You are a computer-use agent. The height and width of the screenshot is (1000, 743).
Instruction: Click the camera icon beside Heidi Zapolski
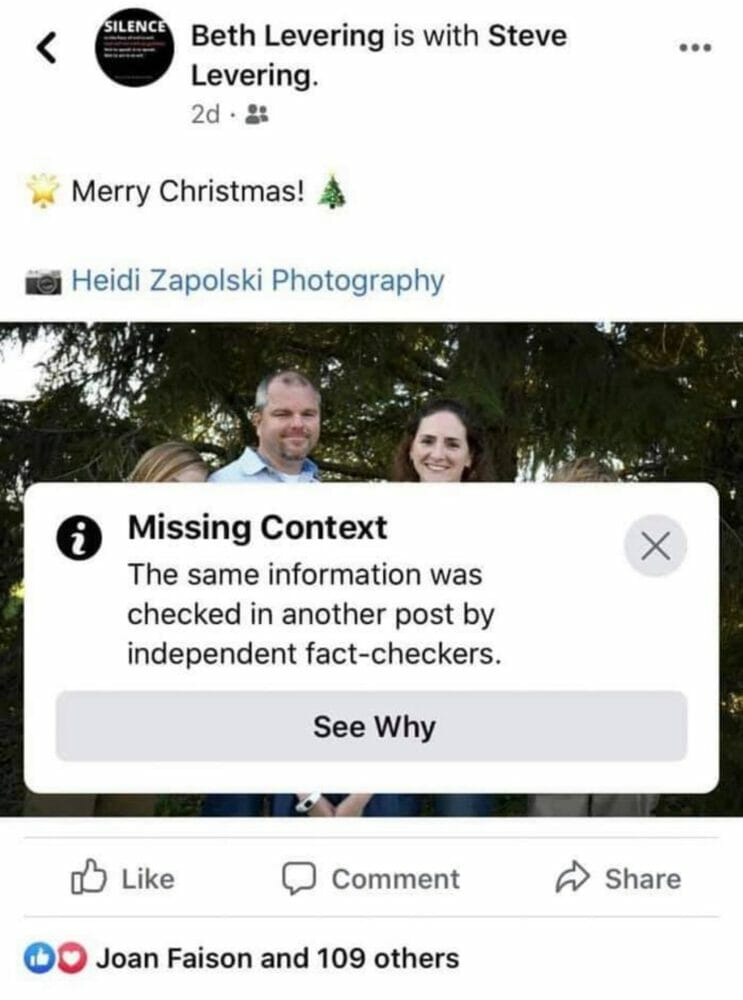[43, 281]
